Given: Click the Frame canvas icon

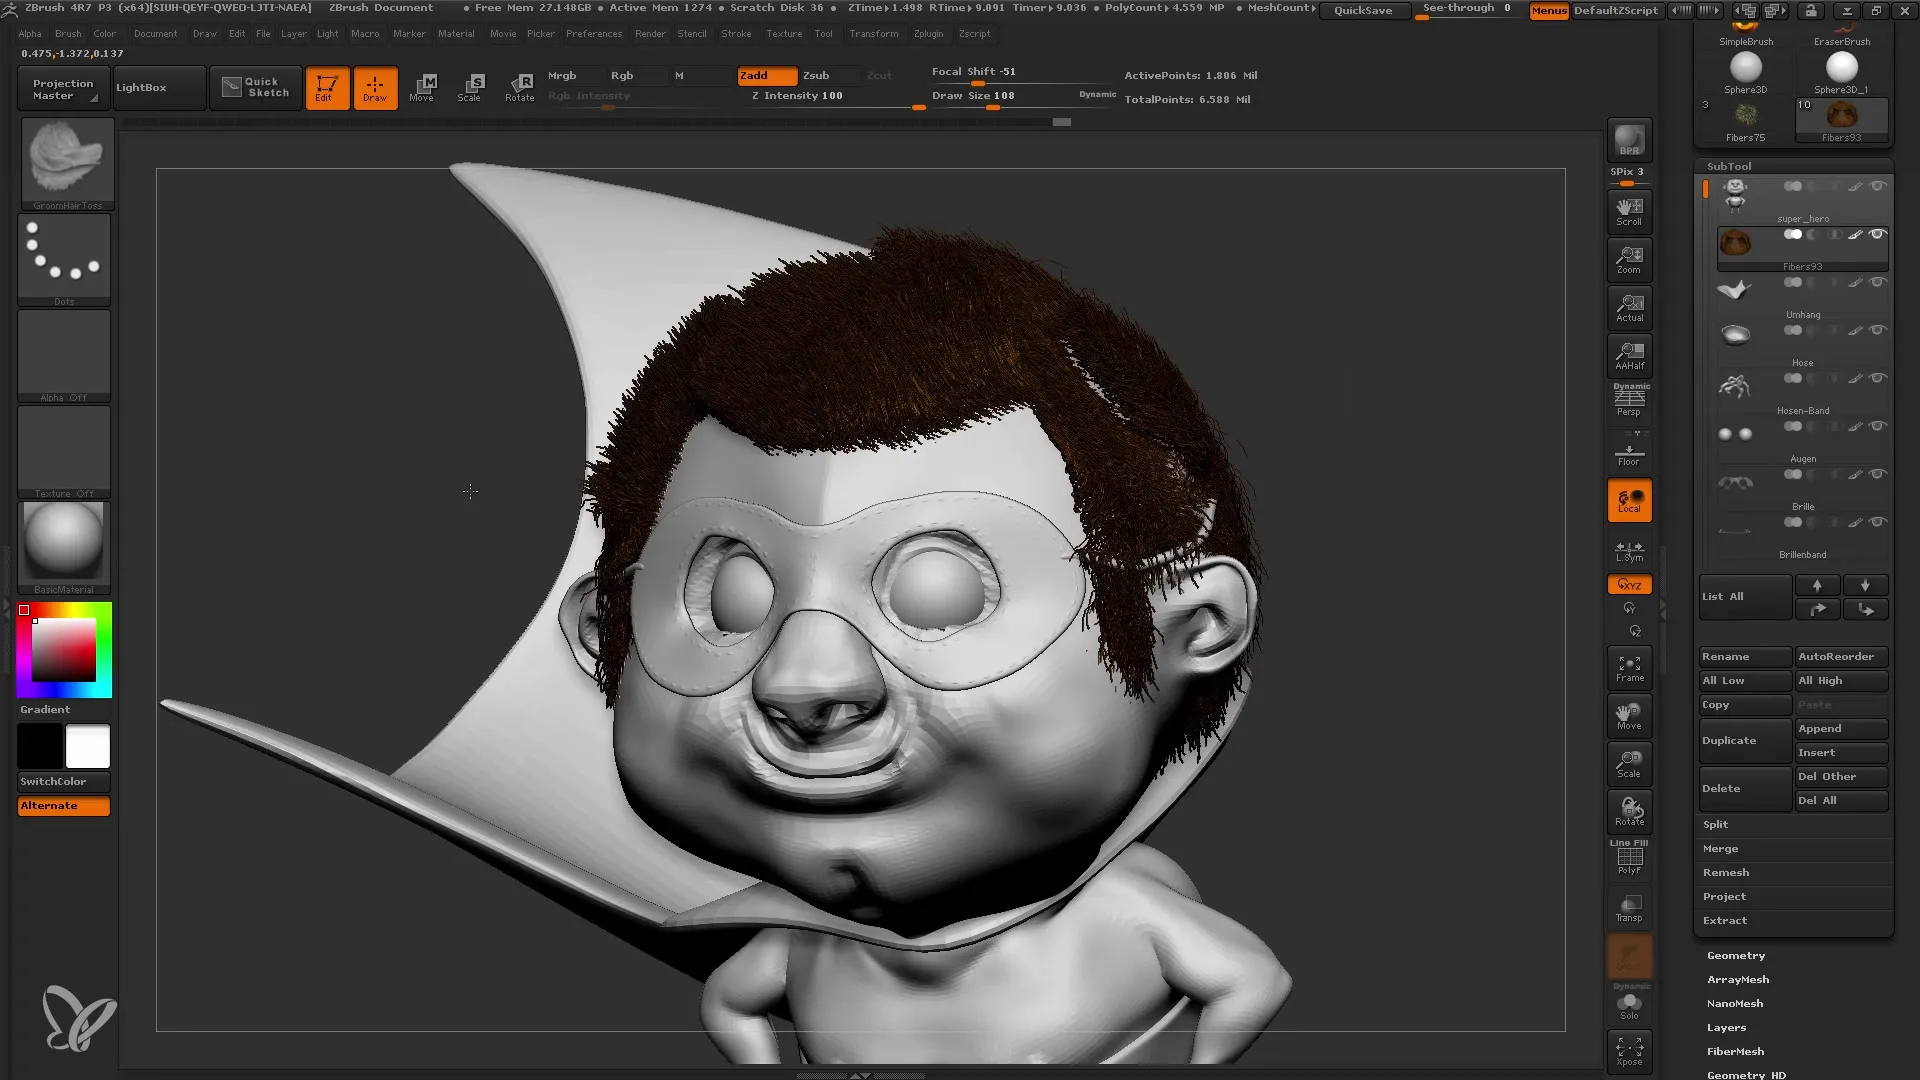Looking at the screenshot, I should coord(1630,667).
